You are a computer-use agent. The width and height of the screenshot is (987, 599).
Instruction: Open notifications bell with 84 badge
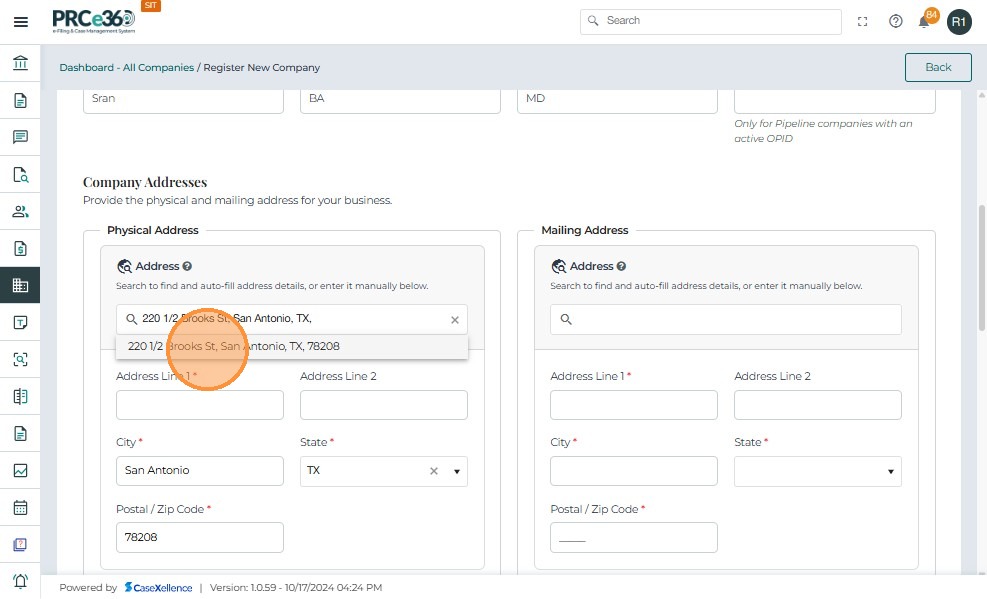point(925,21)
